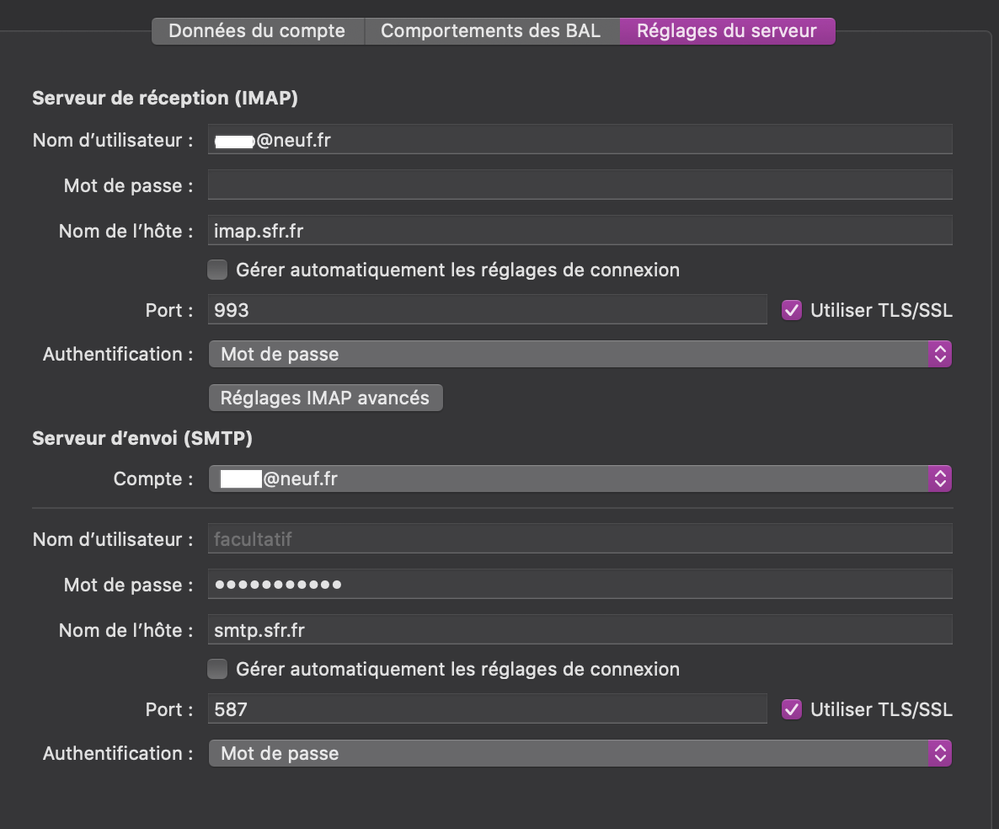This screenshot has height=829, width=999.
Task: Select the empty IMAP Mot de passe field
Action: [x=580, y=184]
